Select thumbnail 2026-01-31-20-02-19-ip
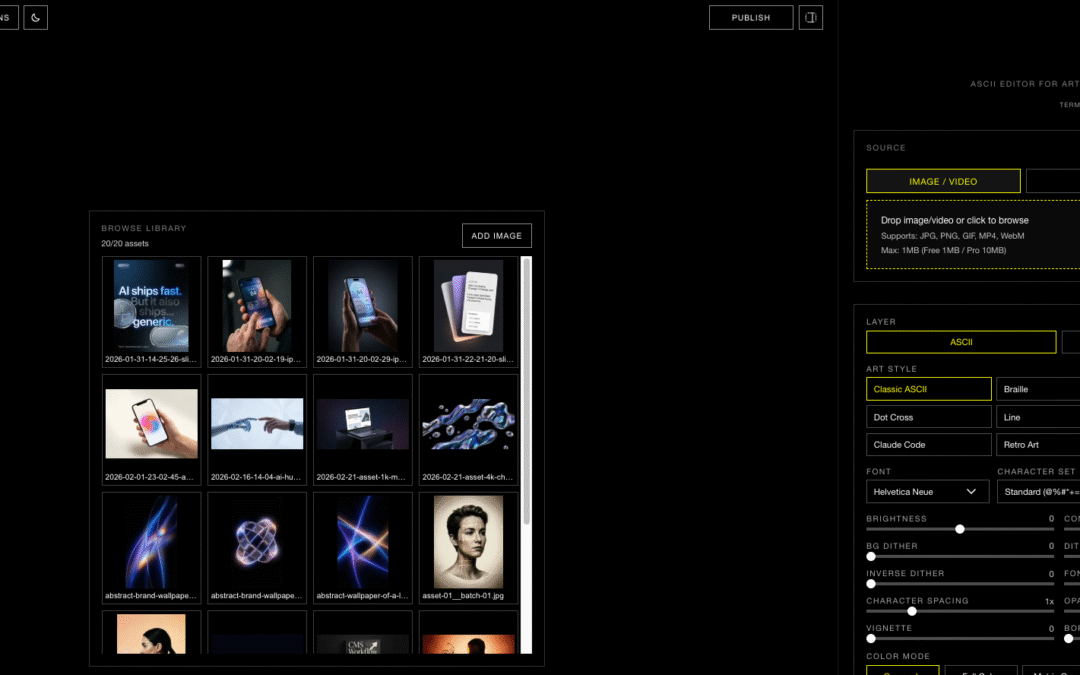1080x675 pixels. 257,312
